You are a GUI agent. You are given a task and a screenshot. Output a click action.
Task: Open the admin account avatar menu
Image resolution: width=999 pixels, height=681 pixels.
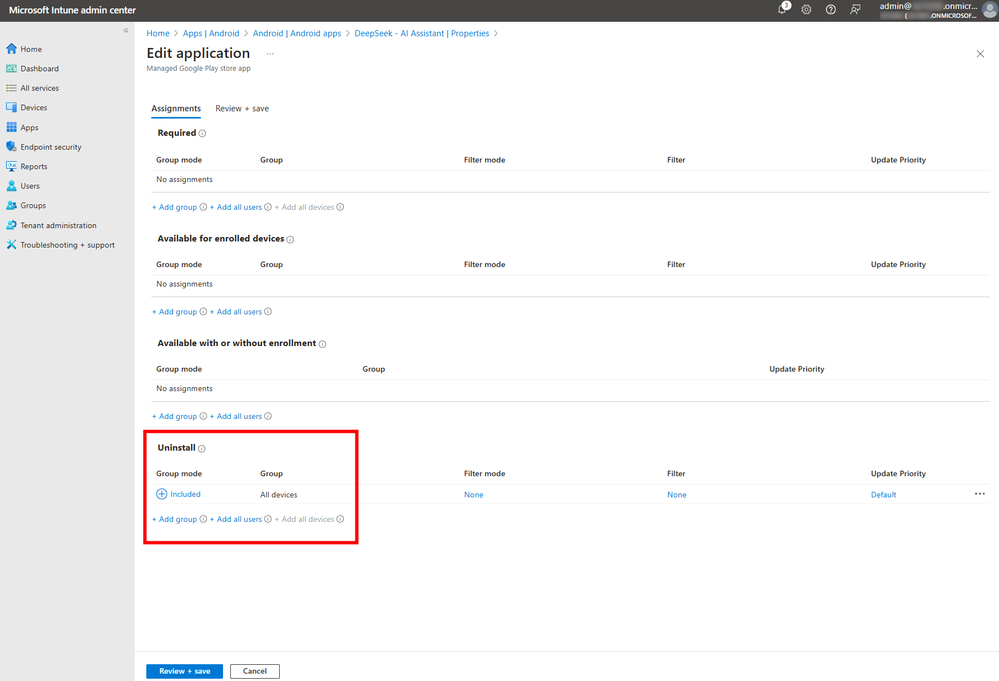(991, 10)
